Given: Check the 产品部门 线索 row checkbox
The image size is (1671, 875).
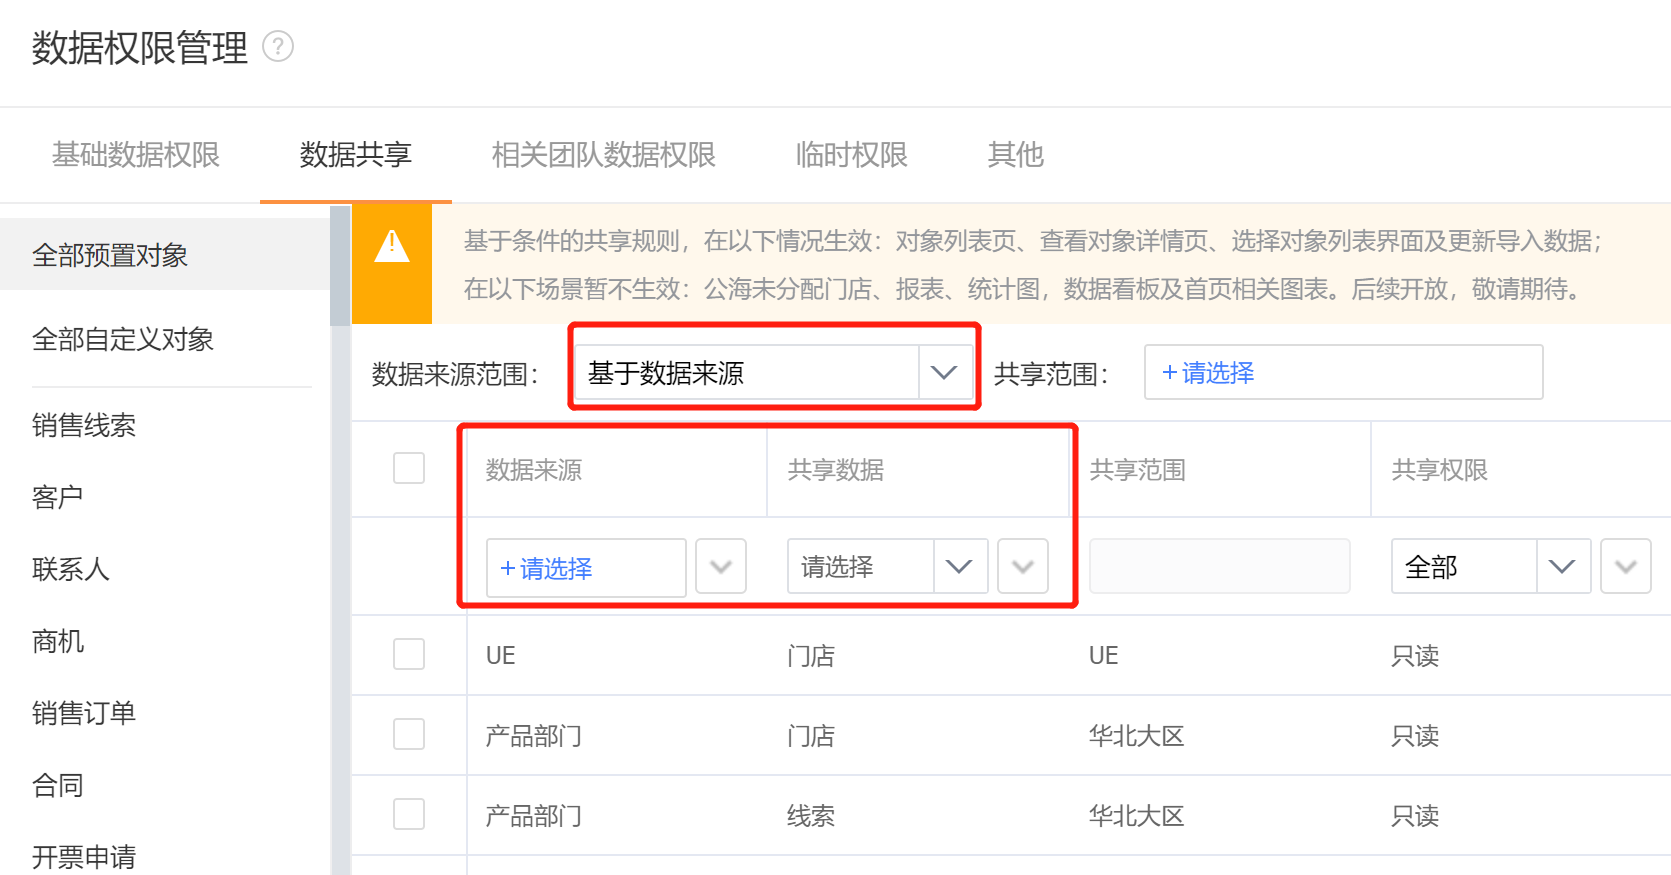Looking at the screenshot, I should 409,814.
